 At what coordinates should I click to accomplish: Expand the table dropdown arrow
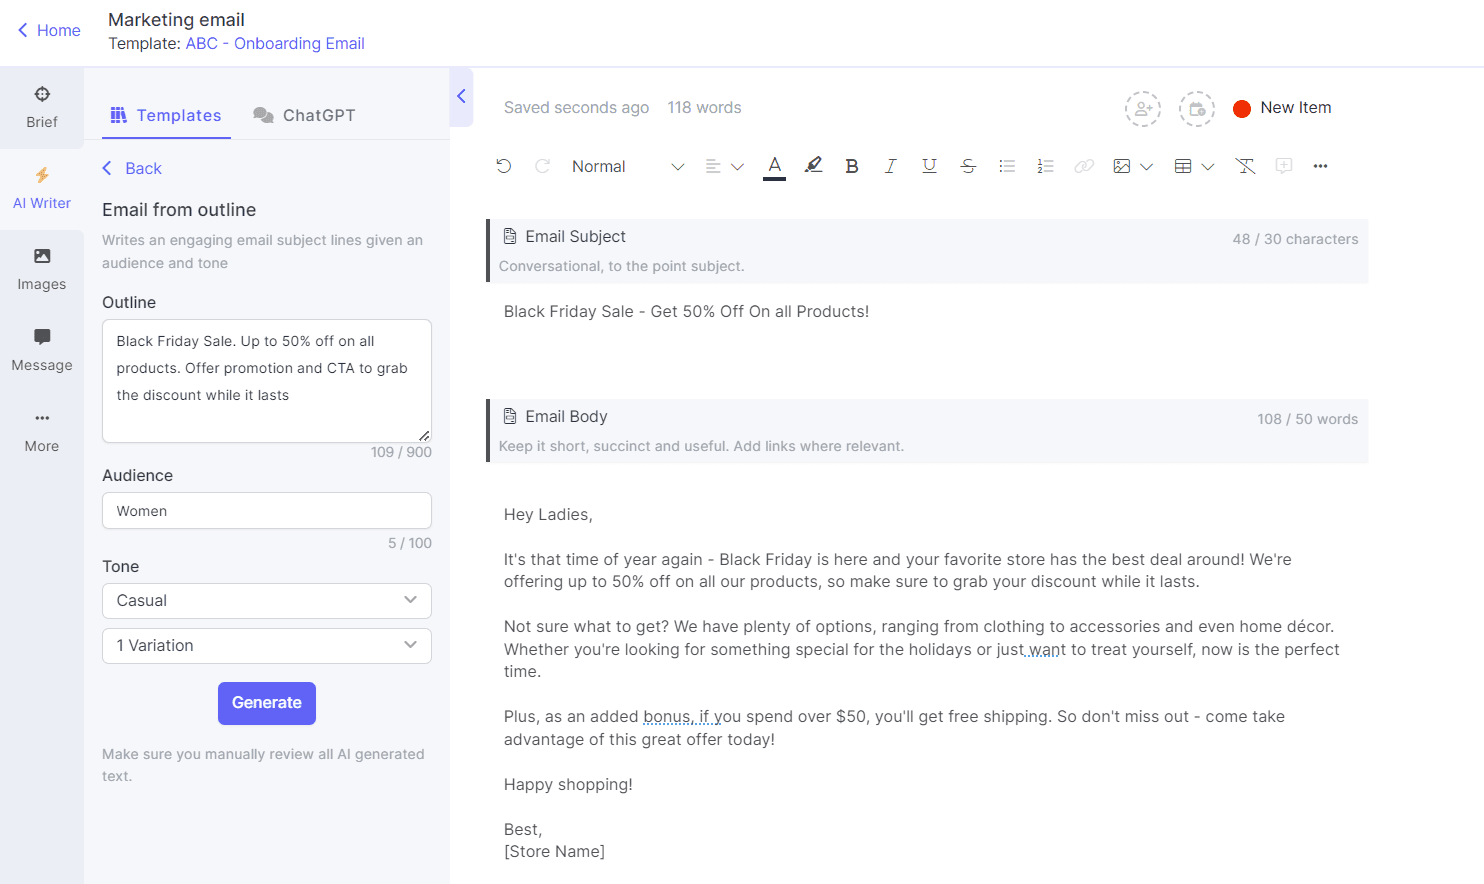pyautogui.click(x=1208, y=167)
